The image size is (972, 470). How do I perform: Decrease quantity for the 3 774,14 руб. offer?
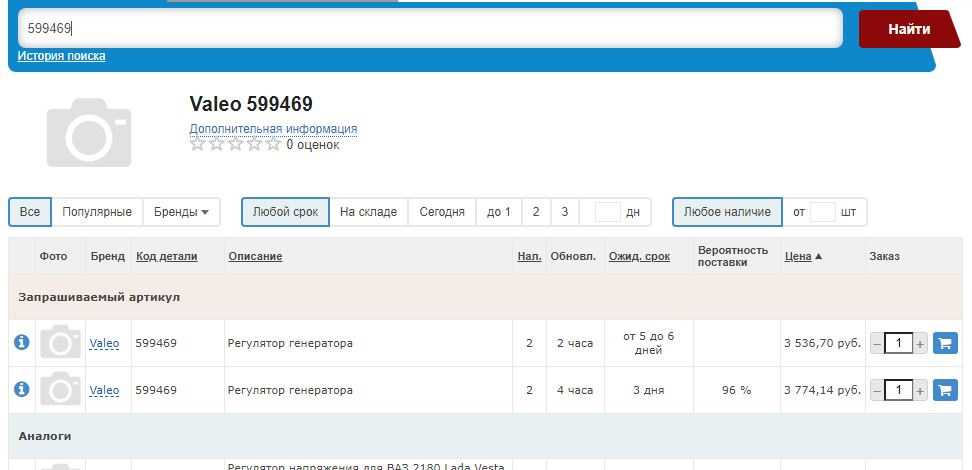click(877, 390)
